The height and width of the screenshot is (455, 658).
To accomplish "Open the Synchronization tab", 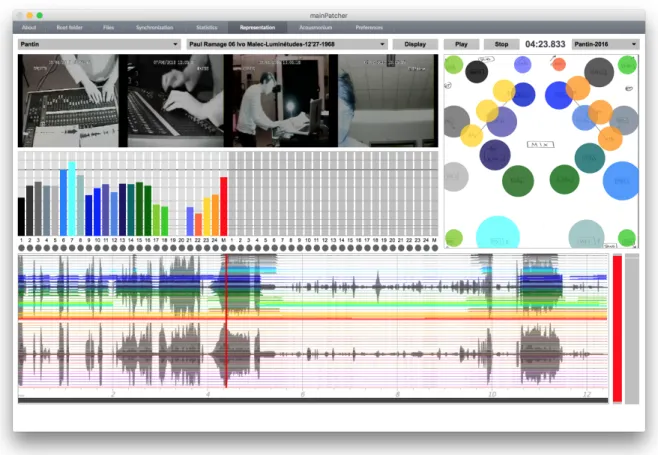I will click(154, 27).
